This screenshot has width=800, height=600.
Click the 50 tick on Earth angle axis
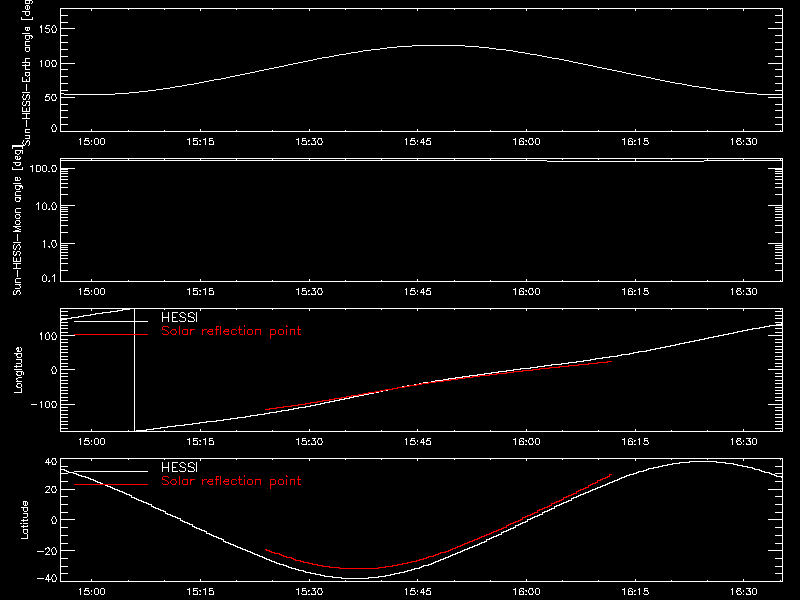click(x=51, y=97)
